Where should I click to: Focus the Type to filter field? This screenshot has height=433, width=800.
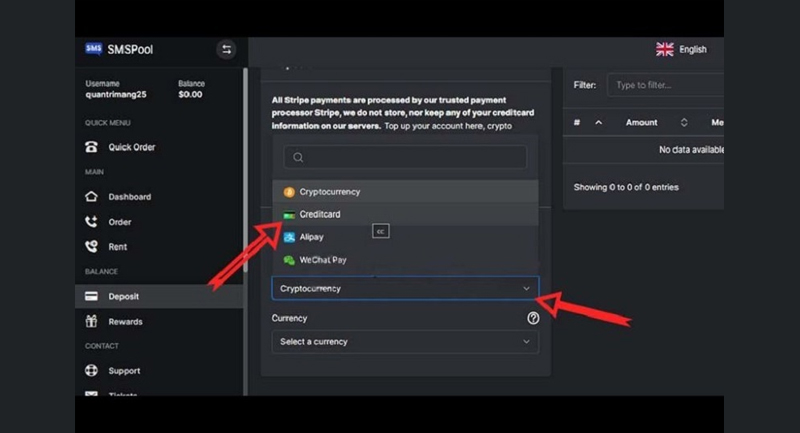click(665, 85)
